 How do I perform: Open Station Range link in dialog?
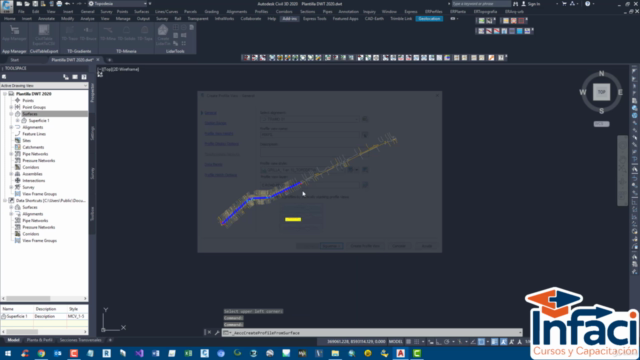[x=216, y=123]
